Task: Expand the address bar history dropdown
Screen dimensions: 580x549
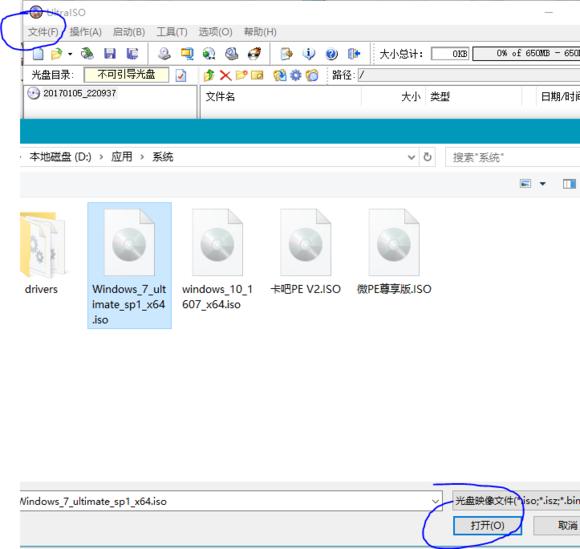Action: tap(411, 157)
